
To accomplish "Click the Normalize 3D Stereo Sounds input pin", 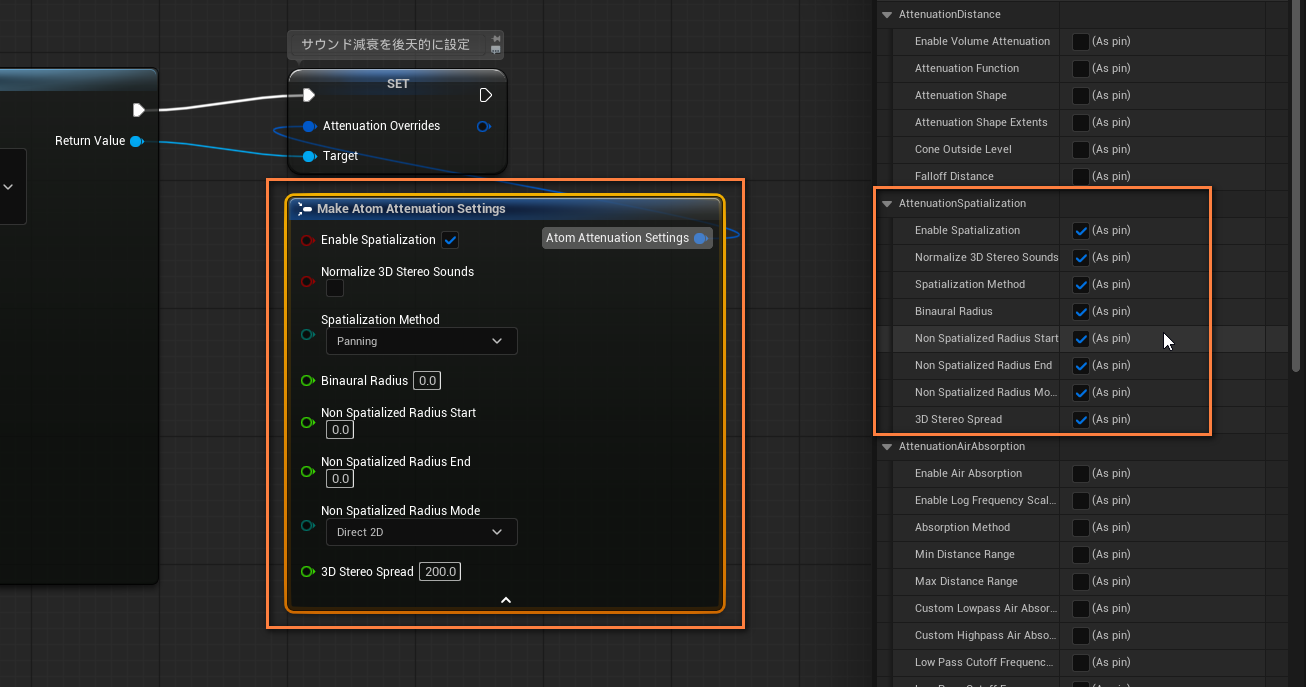I will point(308,282).
